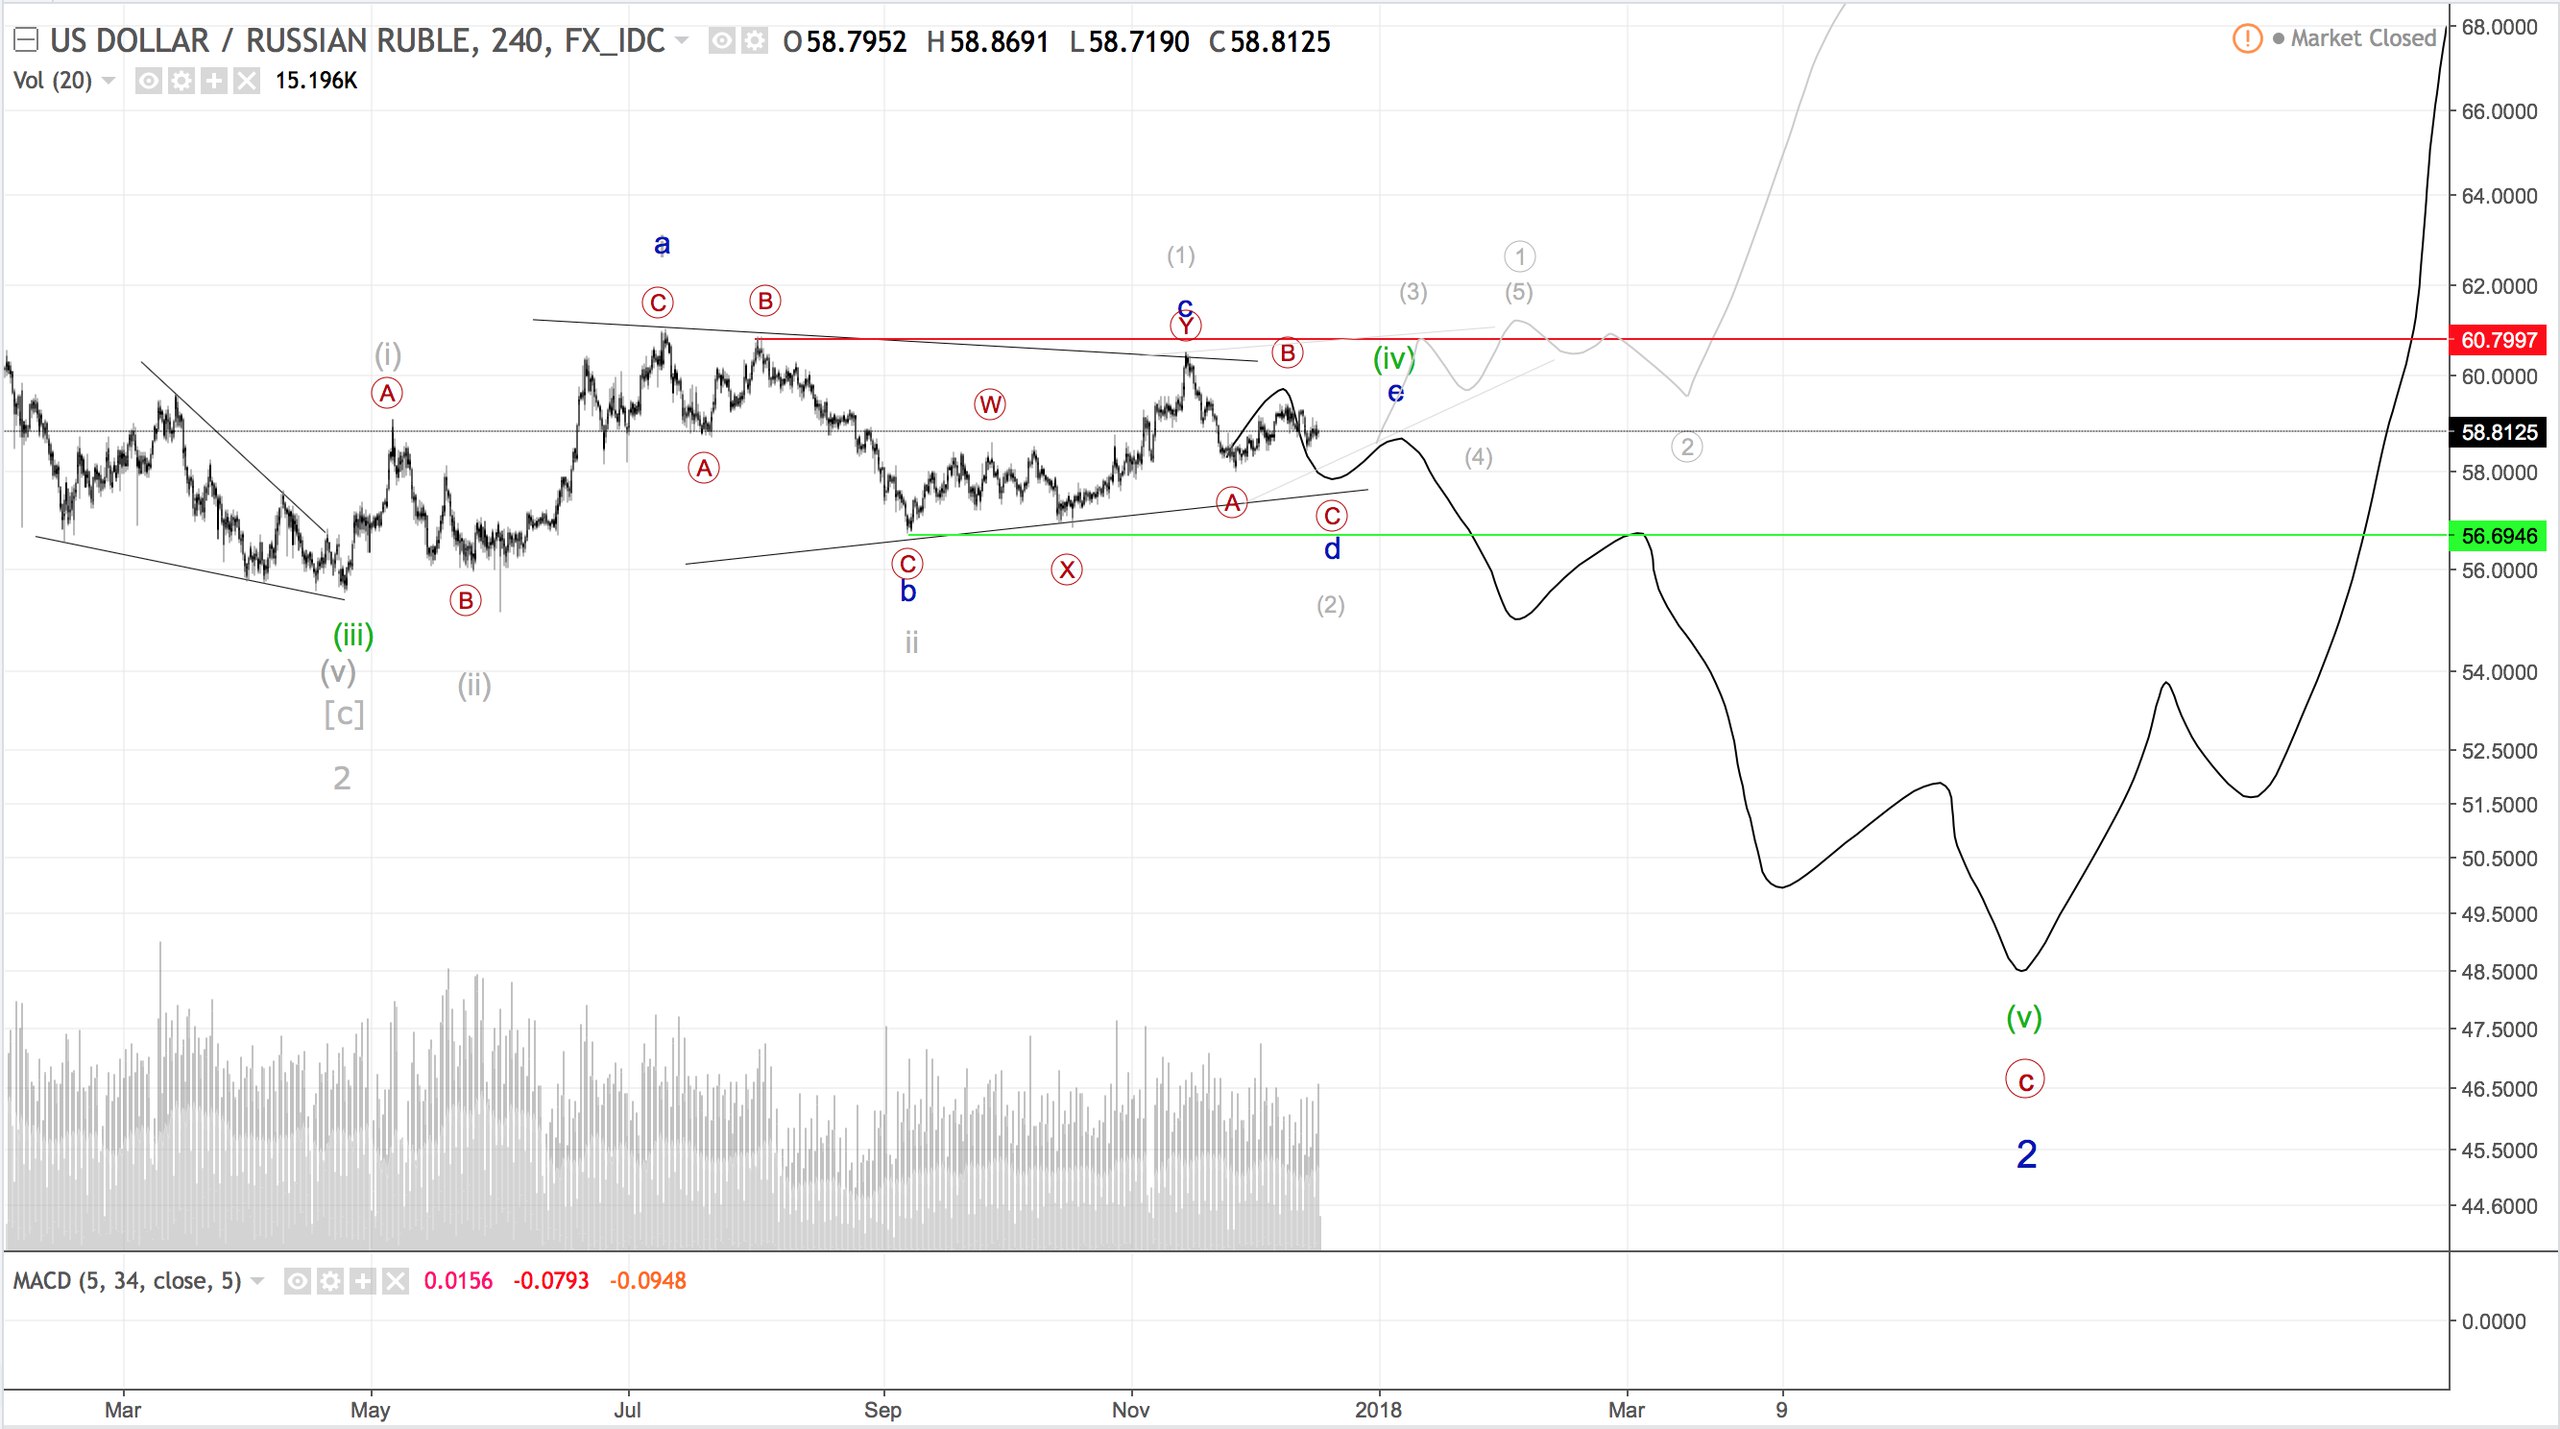This screenshot has width=2560, height=1429.
Task: Click plus icon beside MACD indicator
Action: 363,1281
